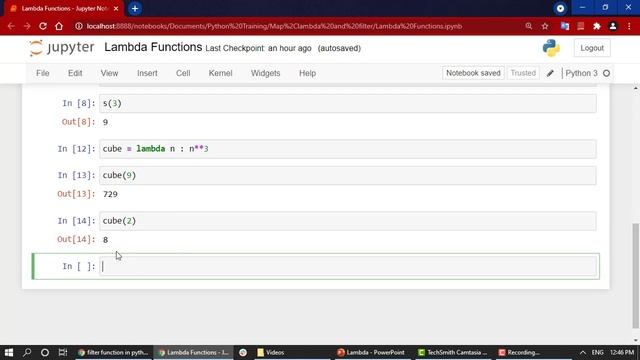This screenshot has height=360, width=640.
Task: Click the In [12] prompt label
Action: coord(76,149)
